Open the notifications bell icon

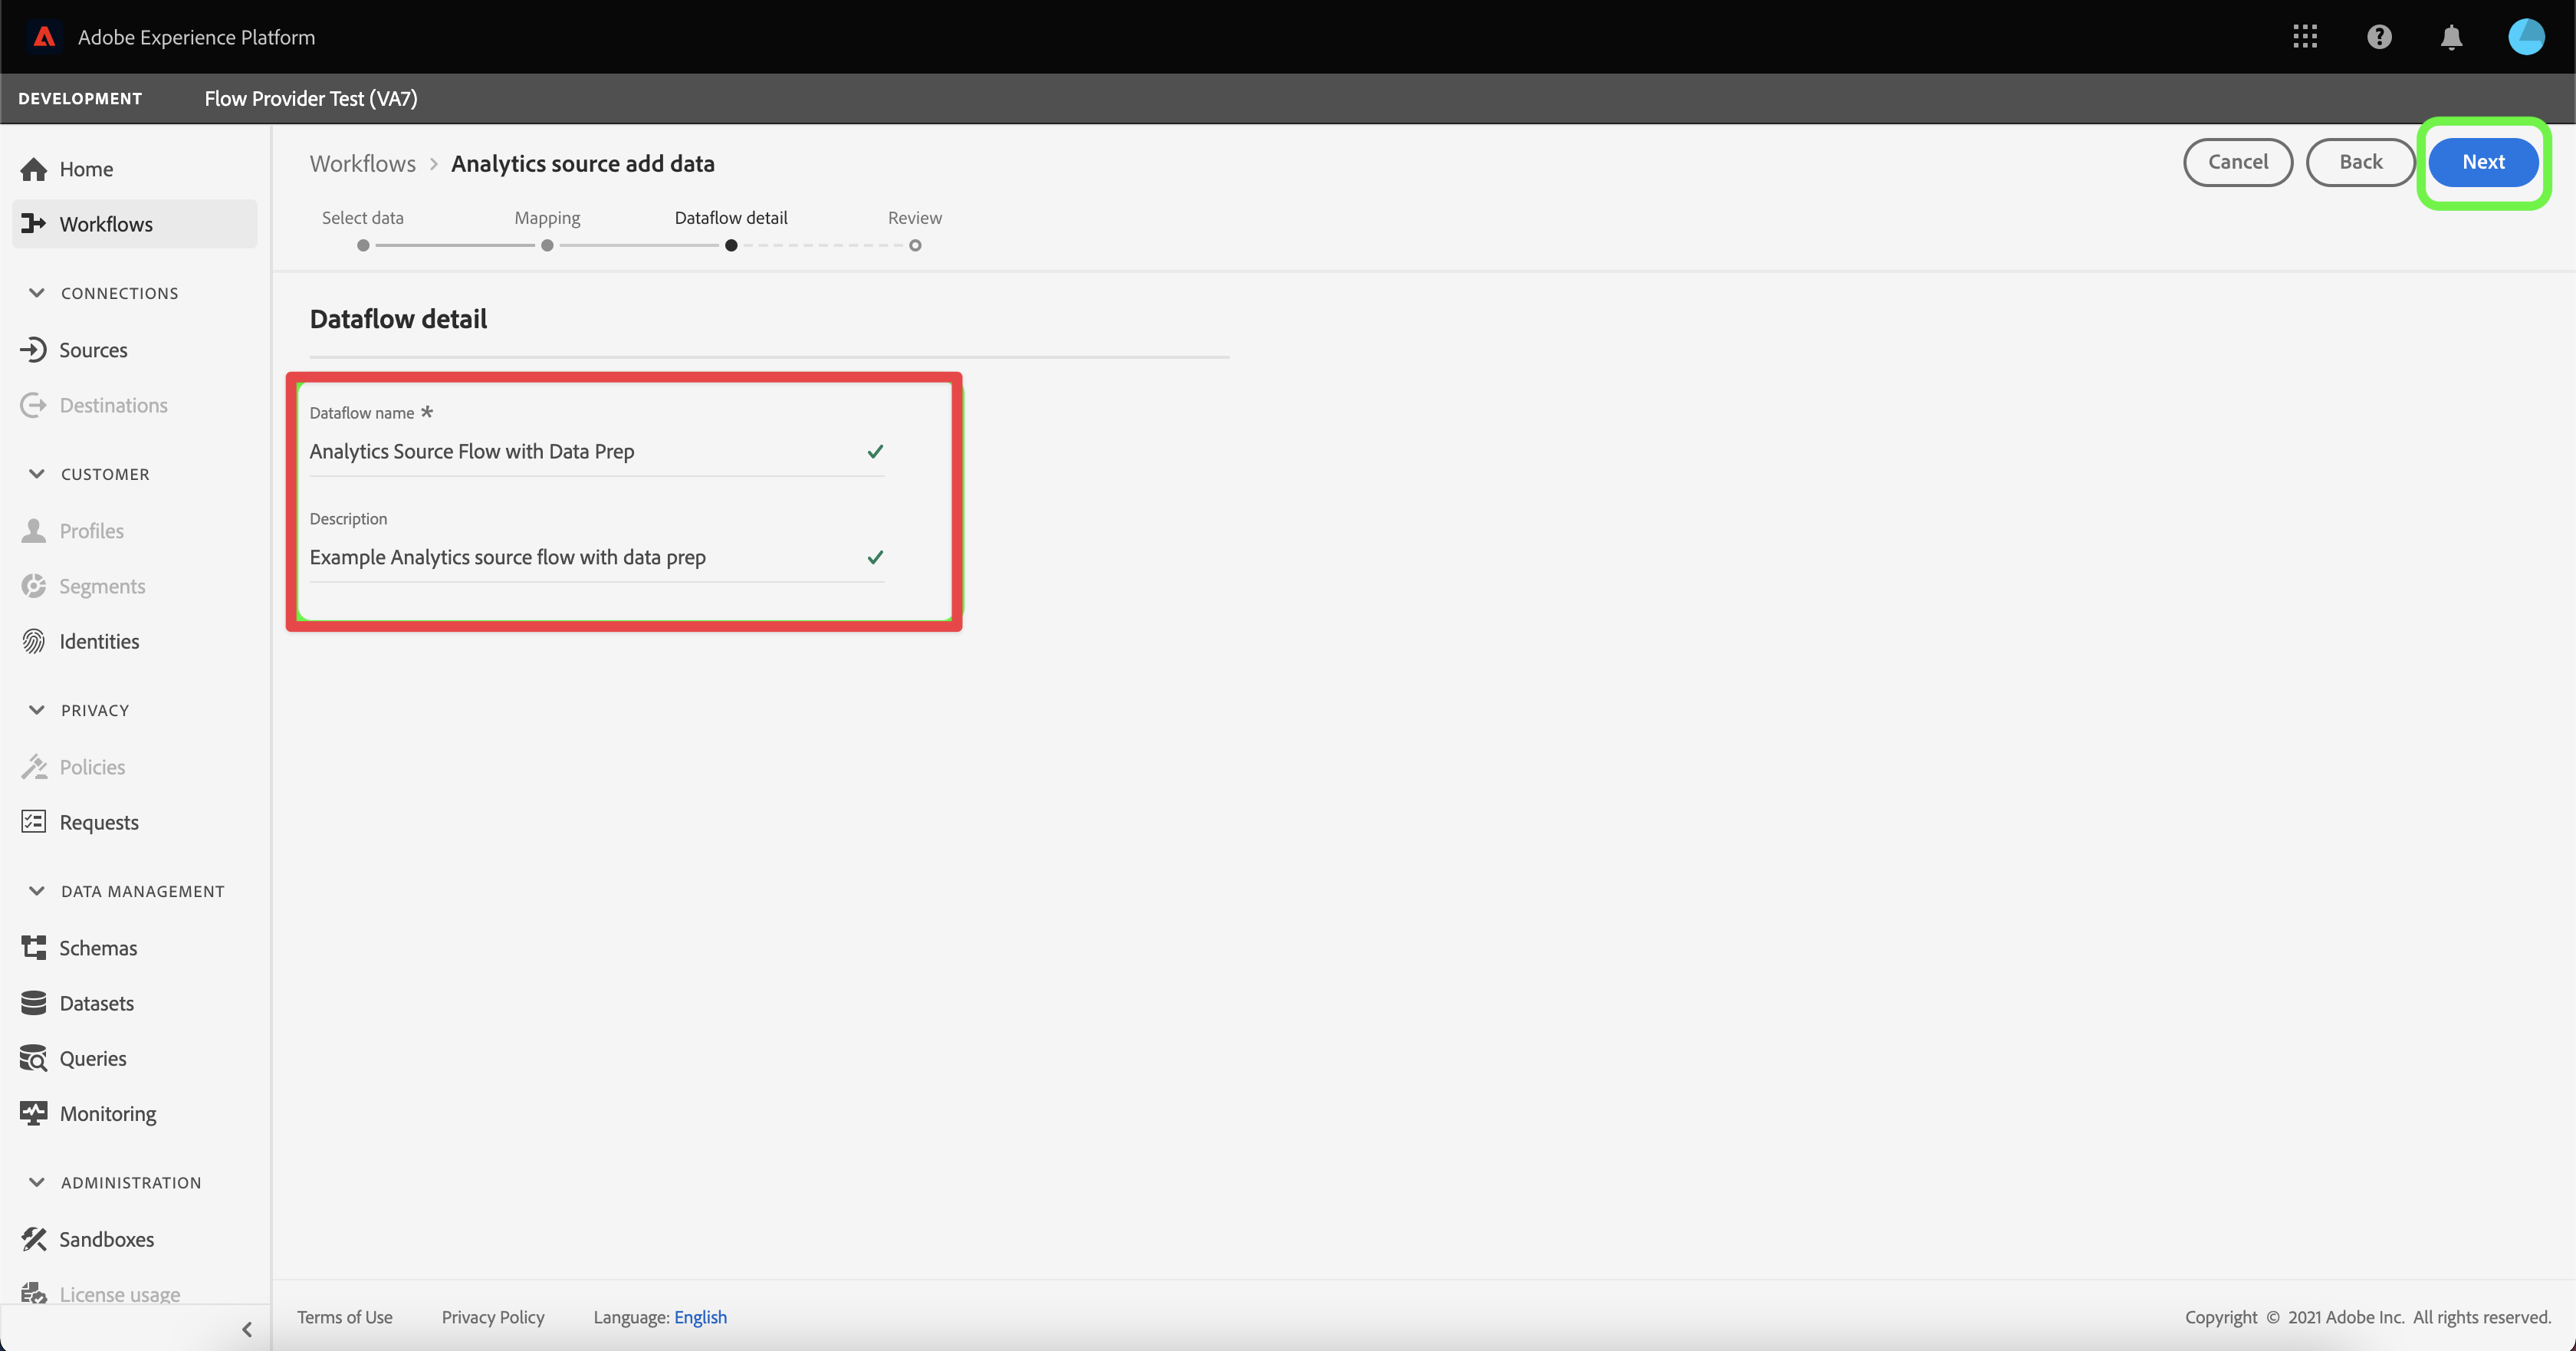(2451, 38)
